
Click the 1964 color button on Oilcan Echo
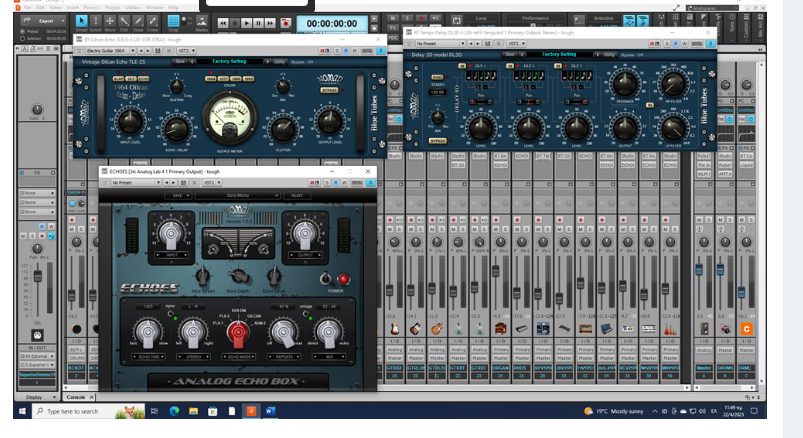[x=210, y=79]
